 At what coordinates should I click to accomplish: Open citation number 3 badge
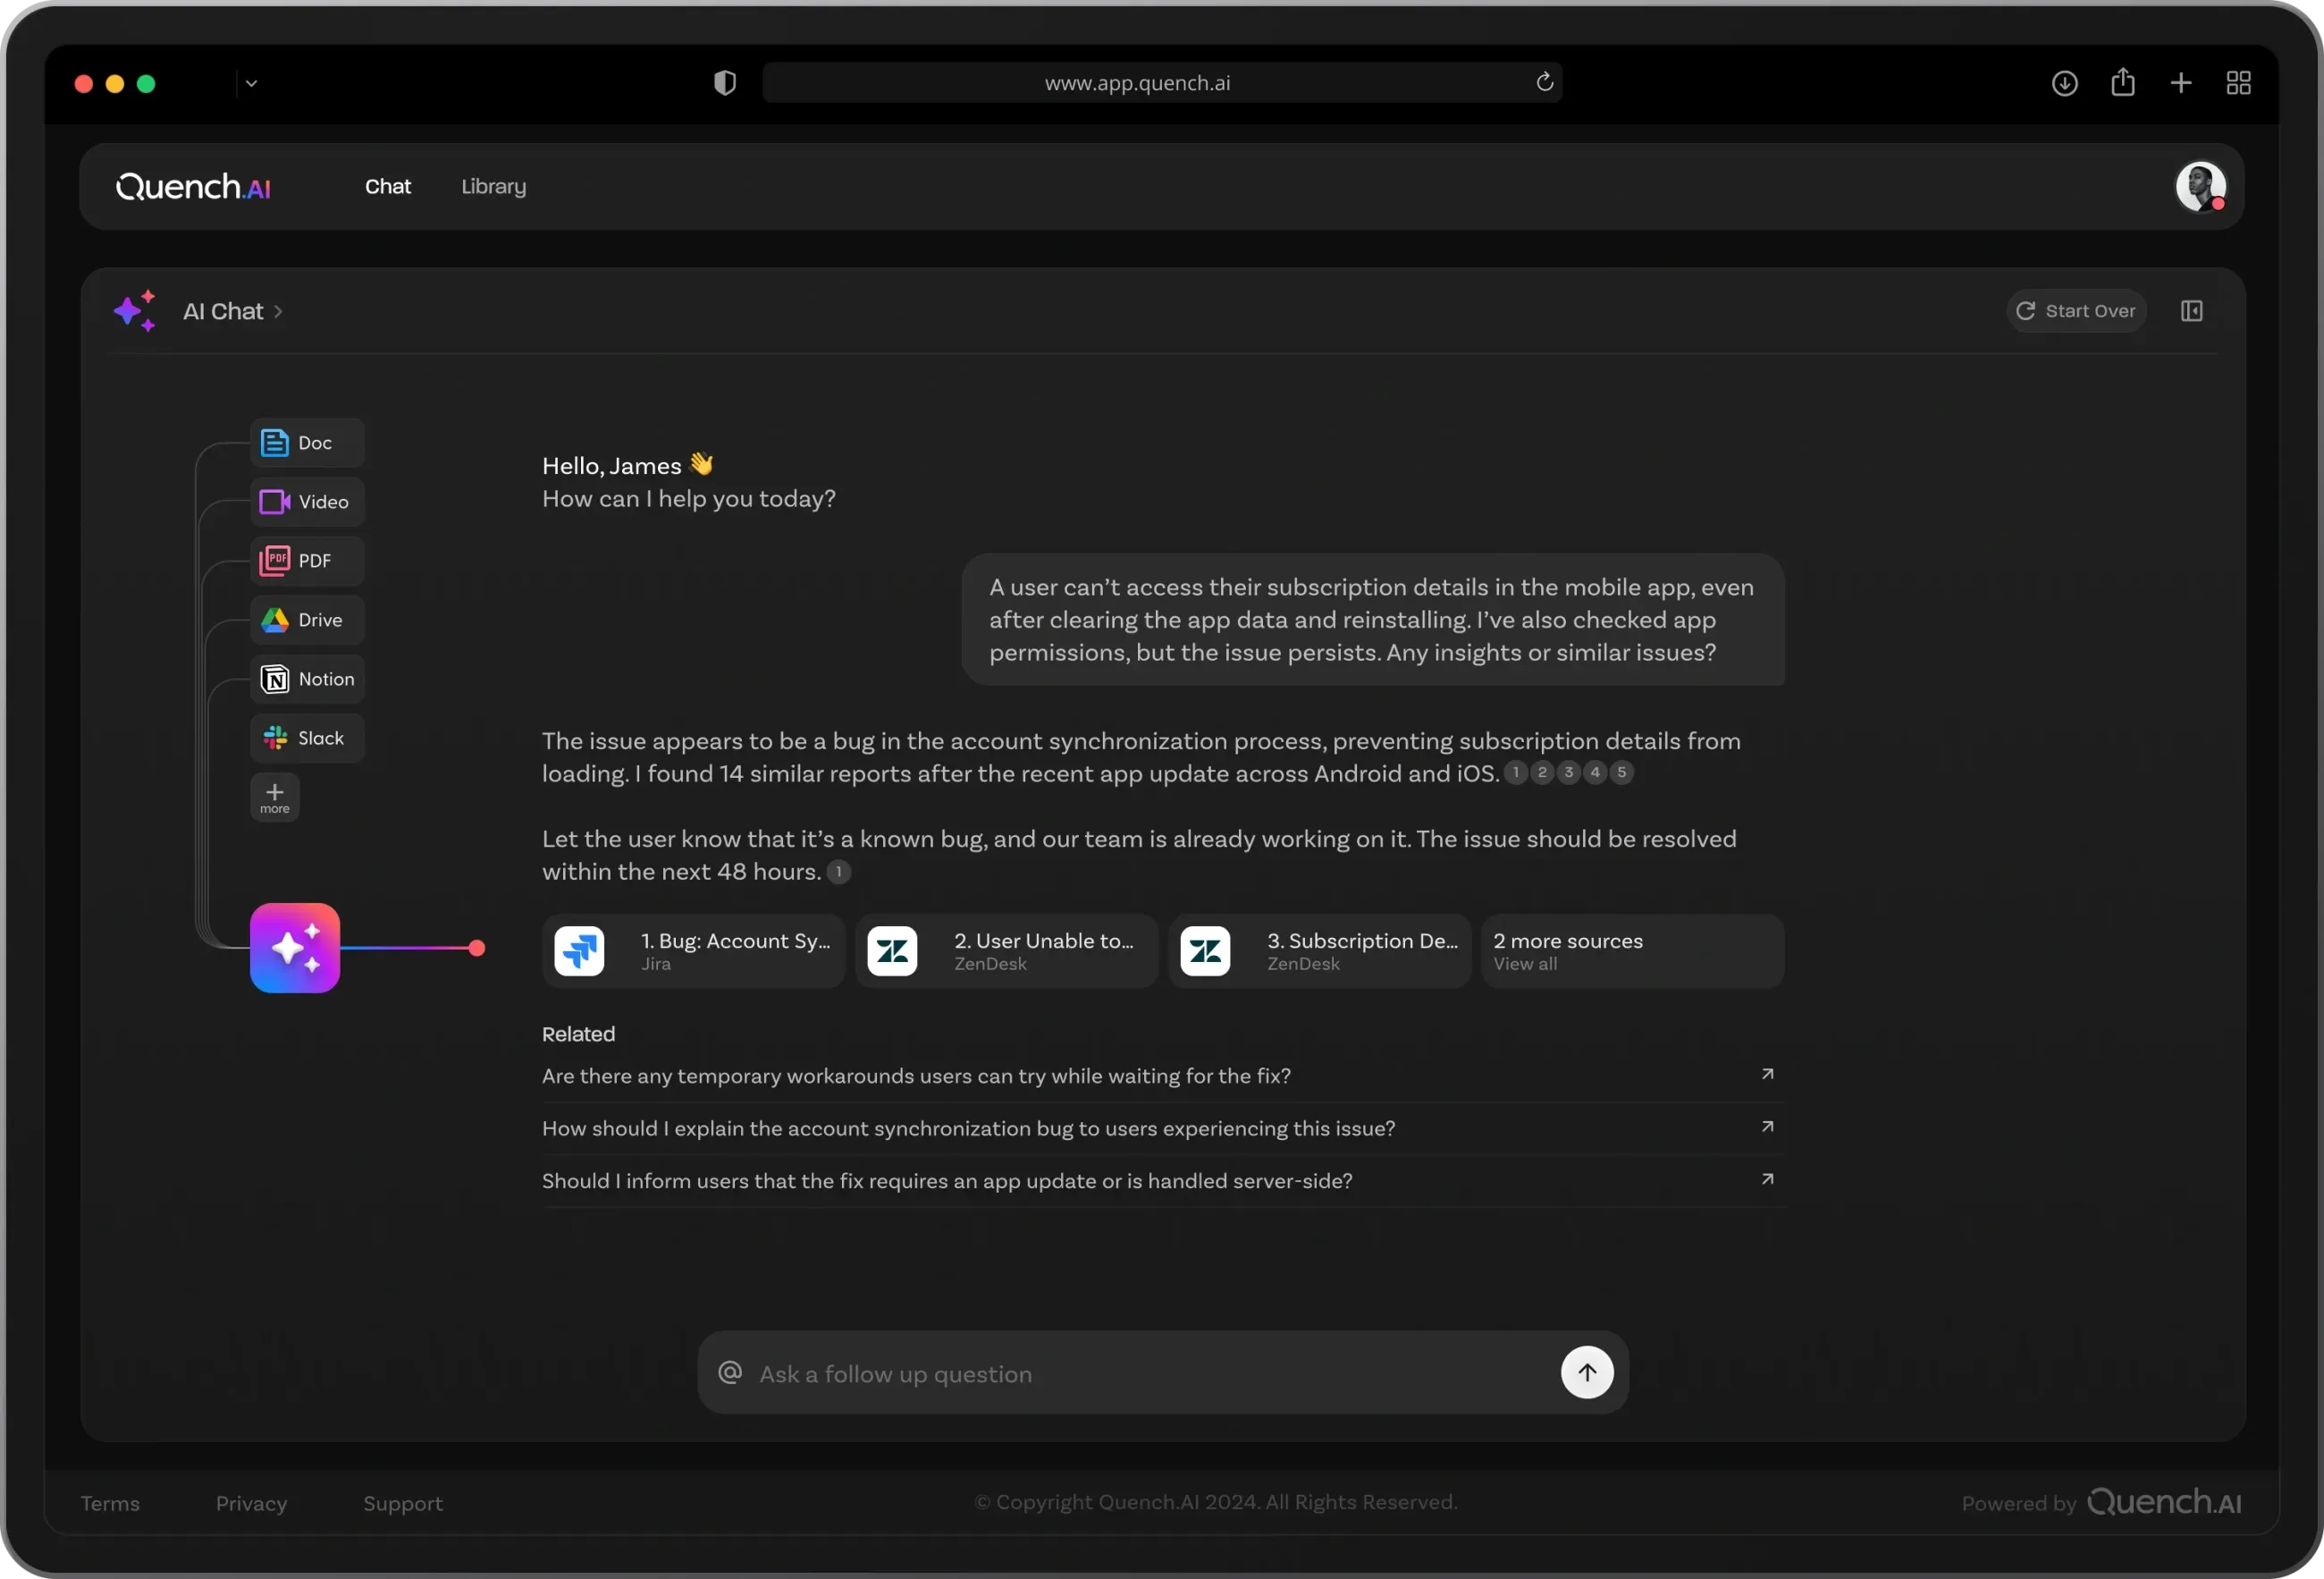click(x=1568, y=772)
